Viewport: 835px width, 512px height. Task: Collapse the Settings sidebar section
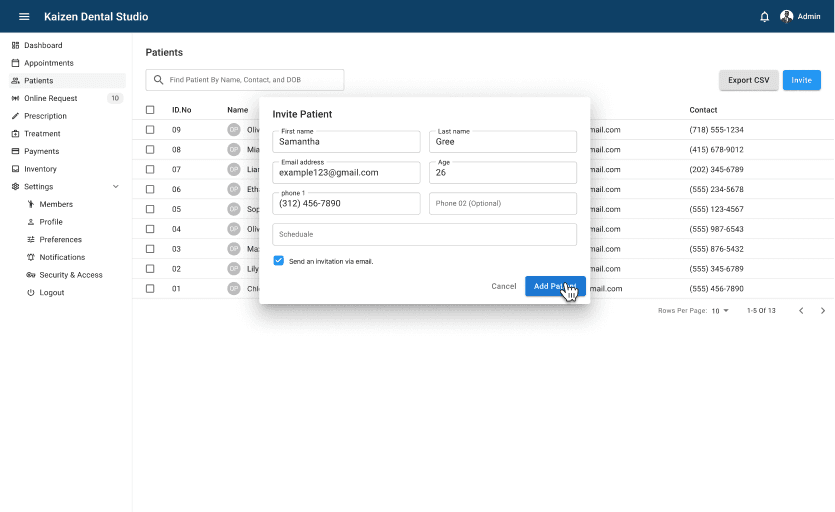coord(116,187)
